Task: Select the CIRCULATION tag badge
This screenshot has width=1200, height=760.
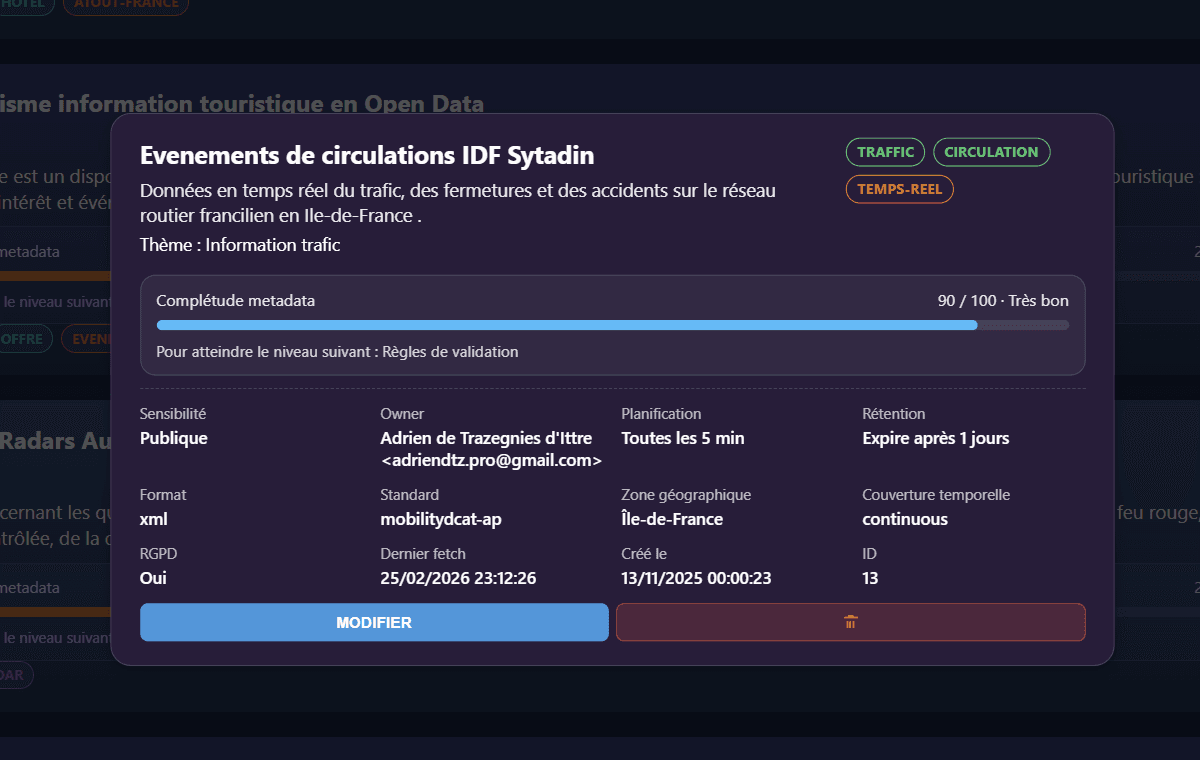Action: pos(991,152)
